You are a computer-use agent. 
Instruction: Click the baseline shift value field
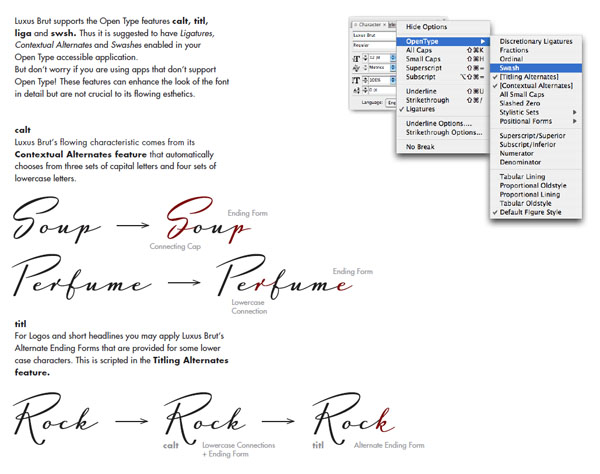(382, 90)
